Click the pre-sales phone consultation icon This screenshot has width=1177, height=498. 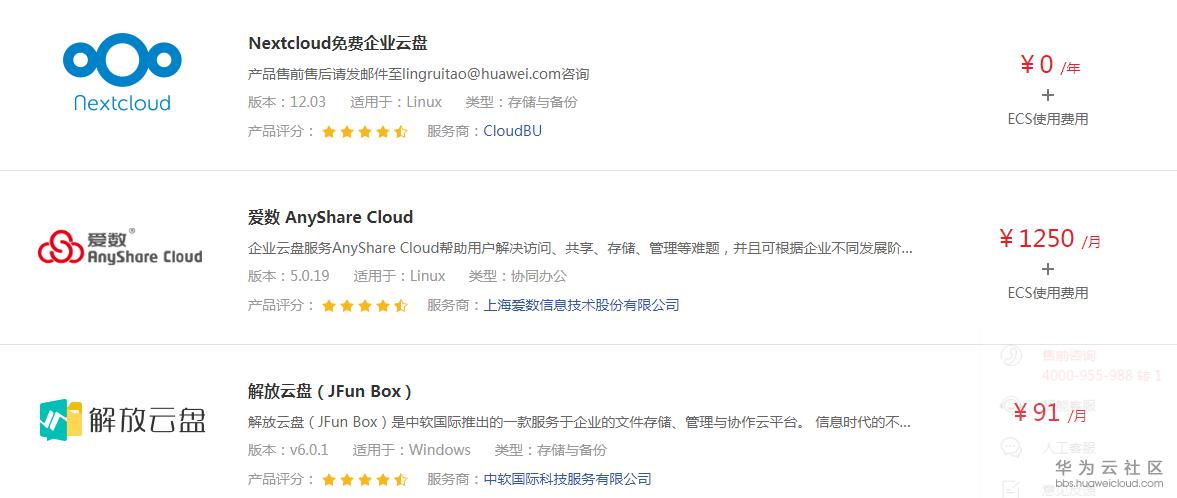point(1012,356)
